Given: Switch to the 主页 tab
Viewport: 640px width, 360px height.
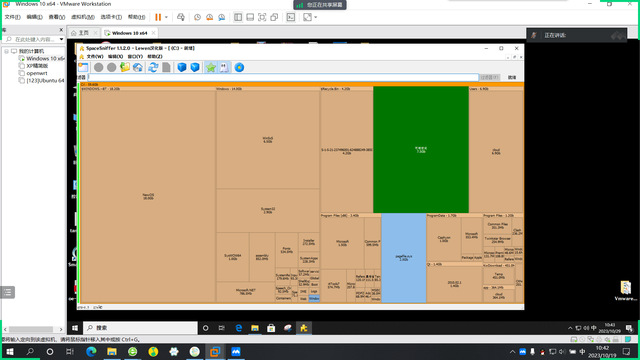Looking at the screenshot, I should tap(84, 33).
